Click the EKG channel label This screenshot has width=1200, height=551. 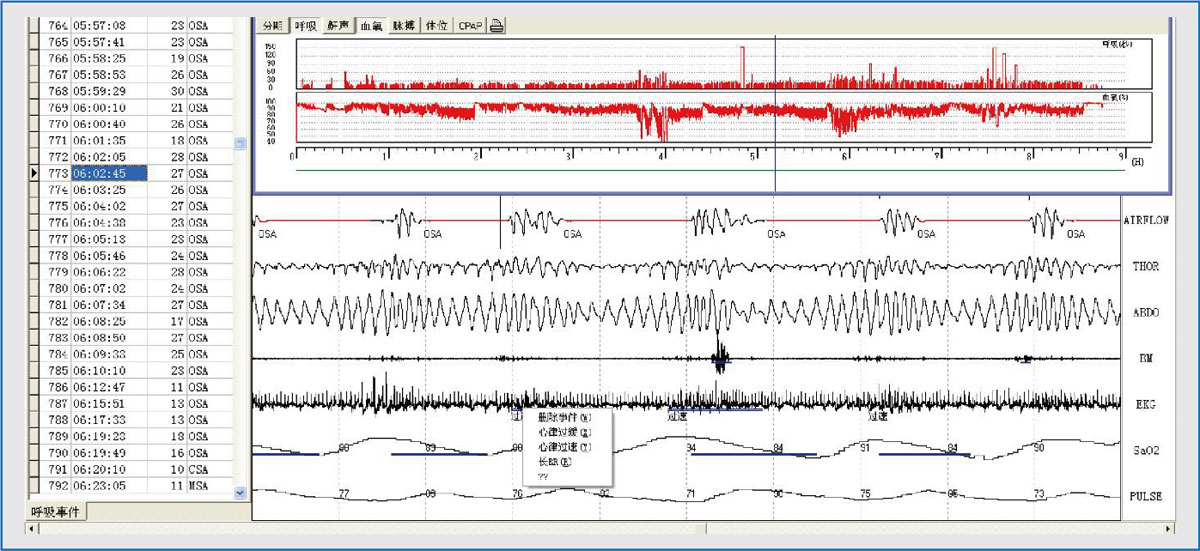(1146, 403)
